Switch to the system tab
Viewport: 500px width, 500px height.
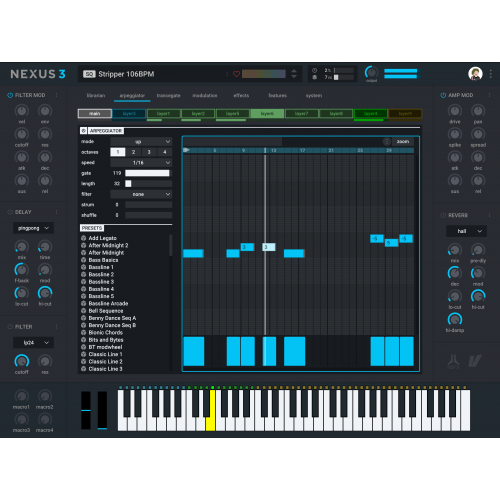pos(314,96)
